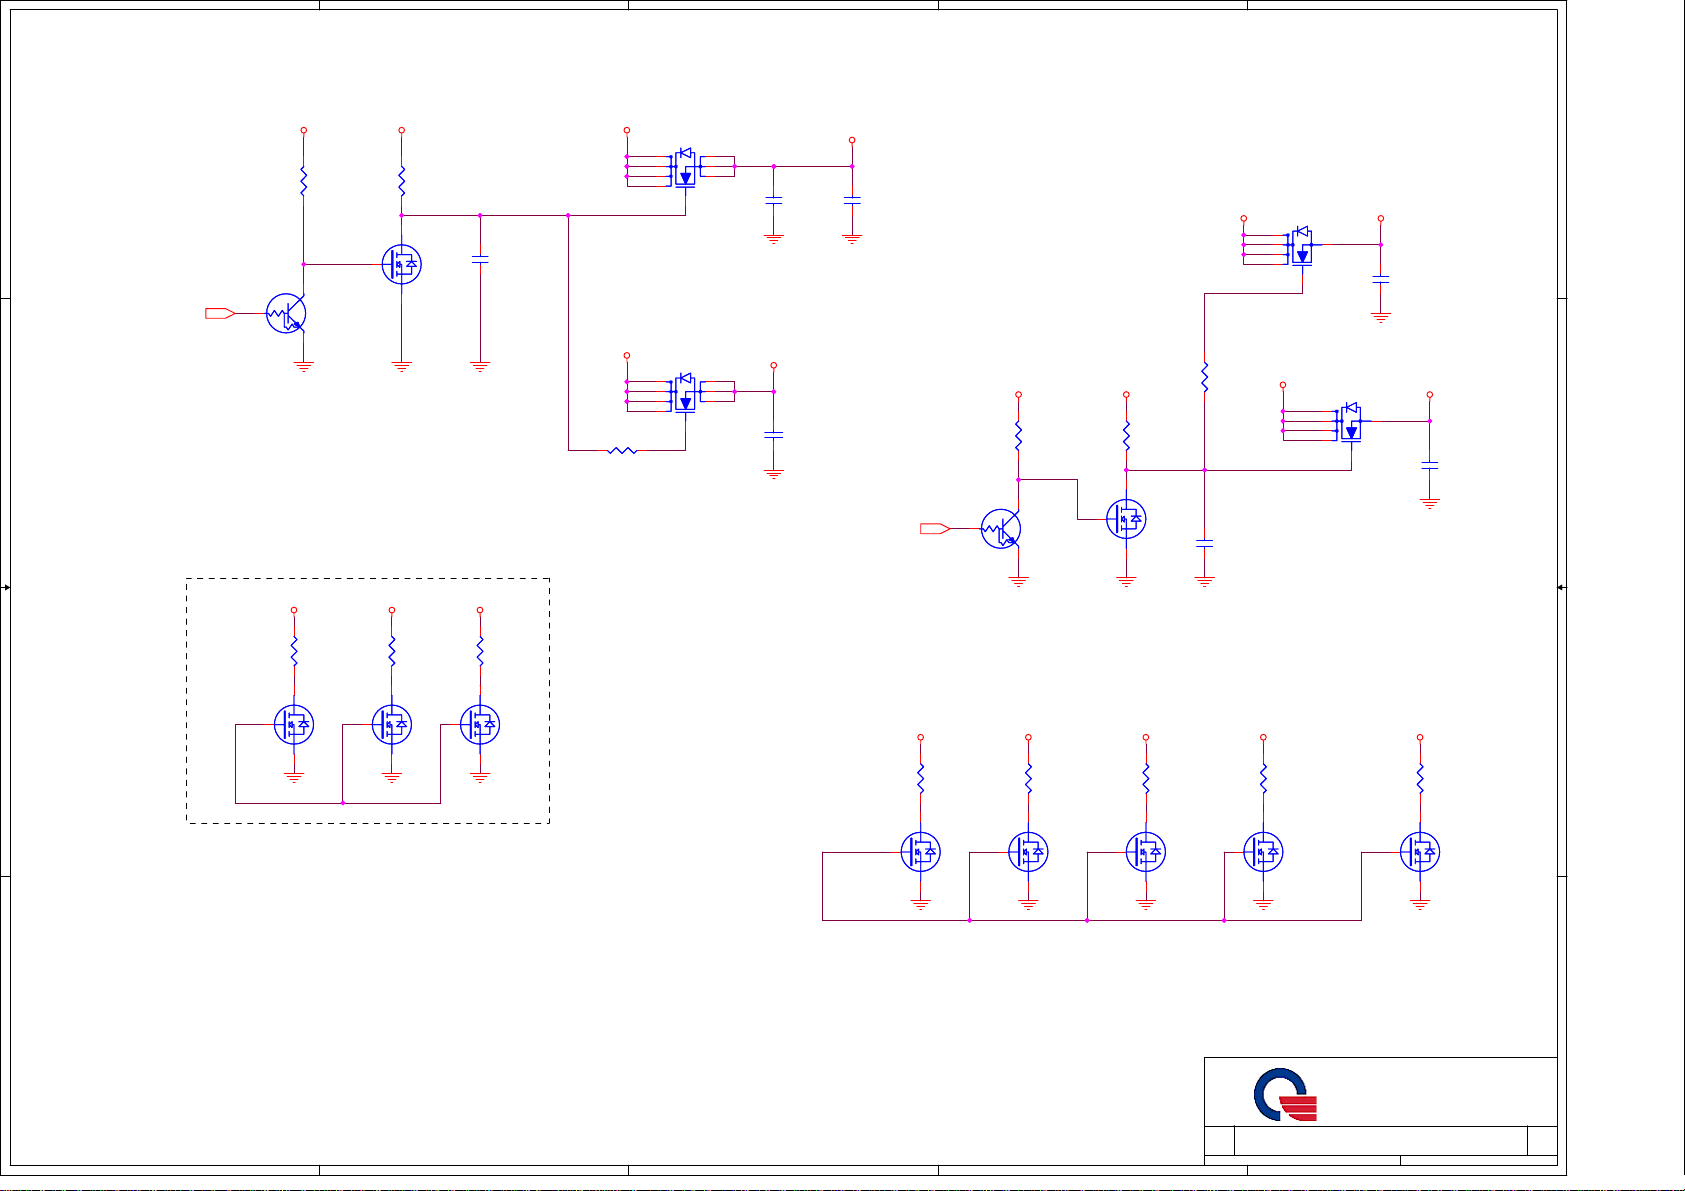Viewport: 1685px width, 1191px height.
Task: Select the MOSFET driven by the upper-left transistor
Action: (x=401, y=264)
